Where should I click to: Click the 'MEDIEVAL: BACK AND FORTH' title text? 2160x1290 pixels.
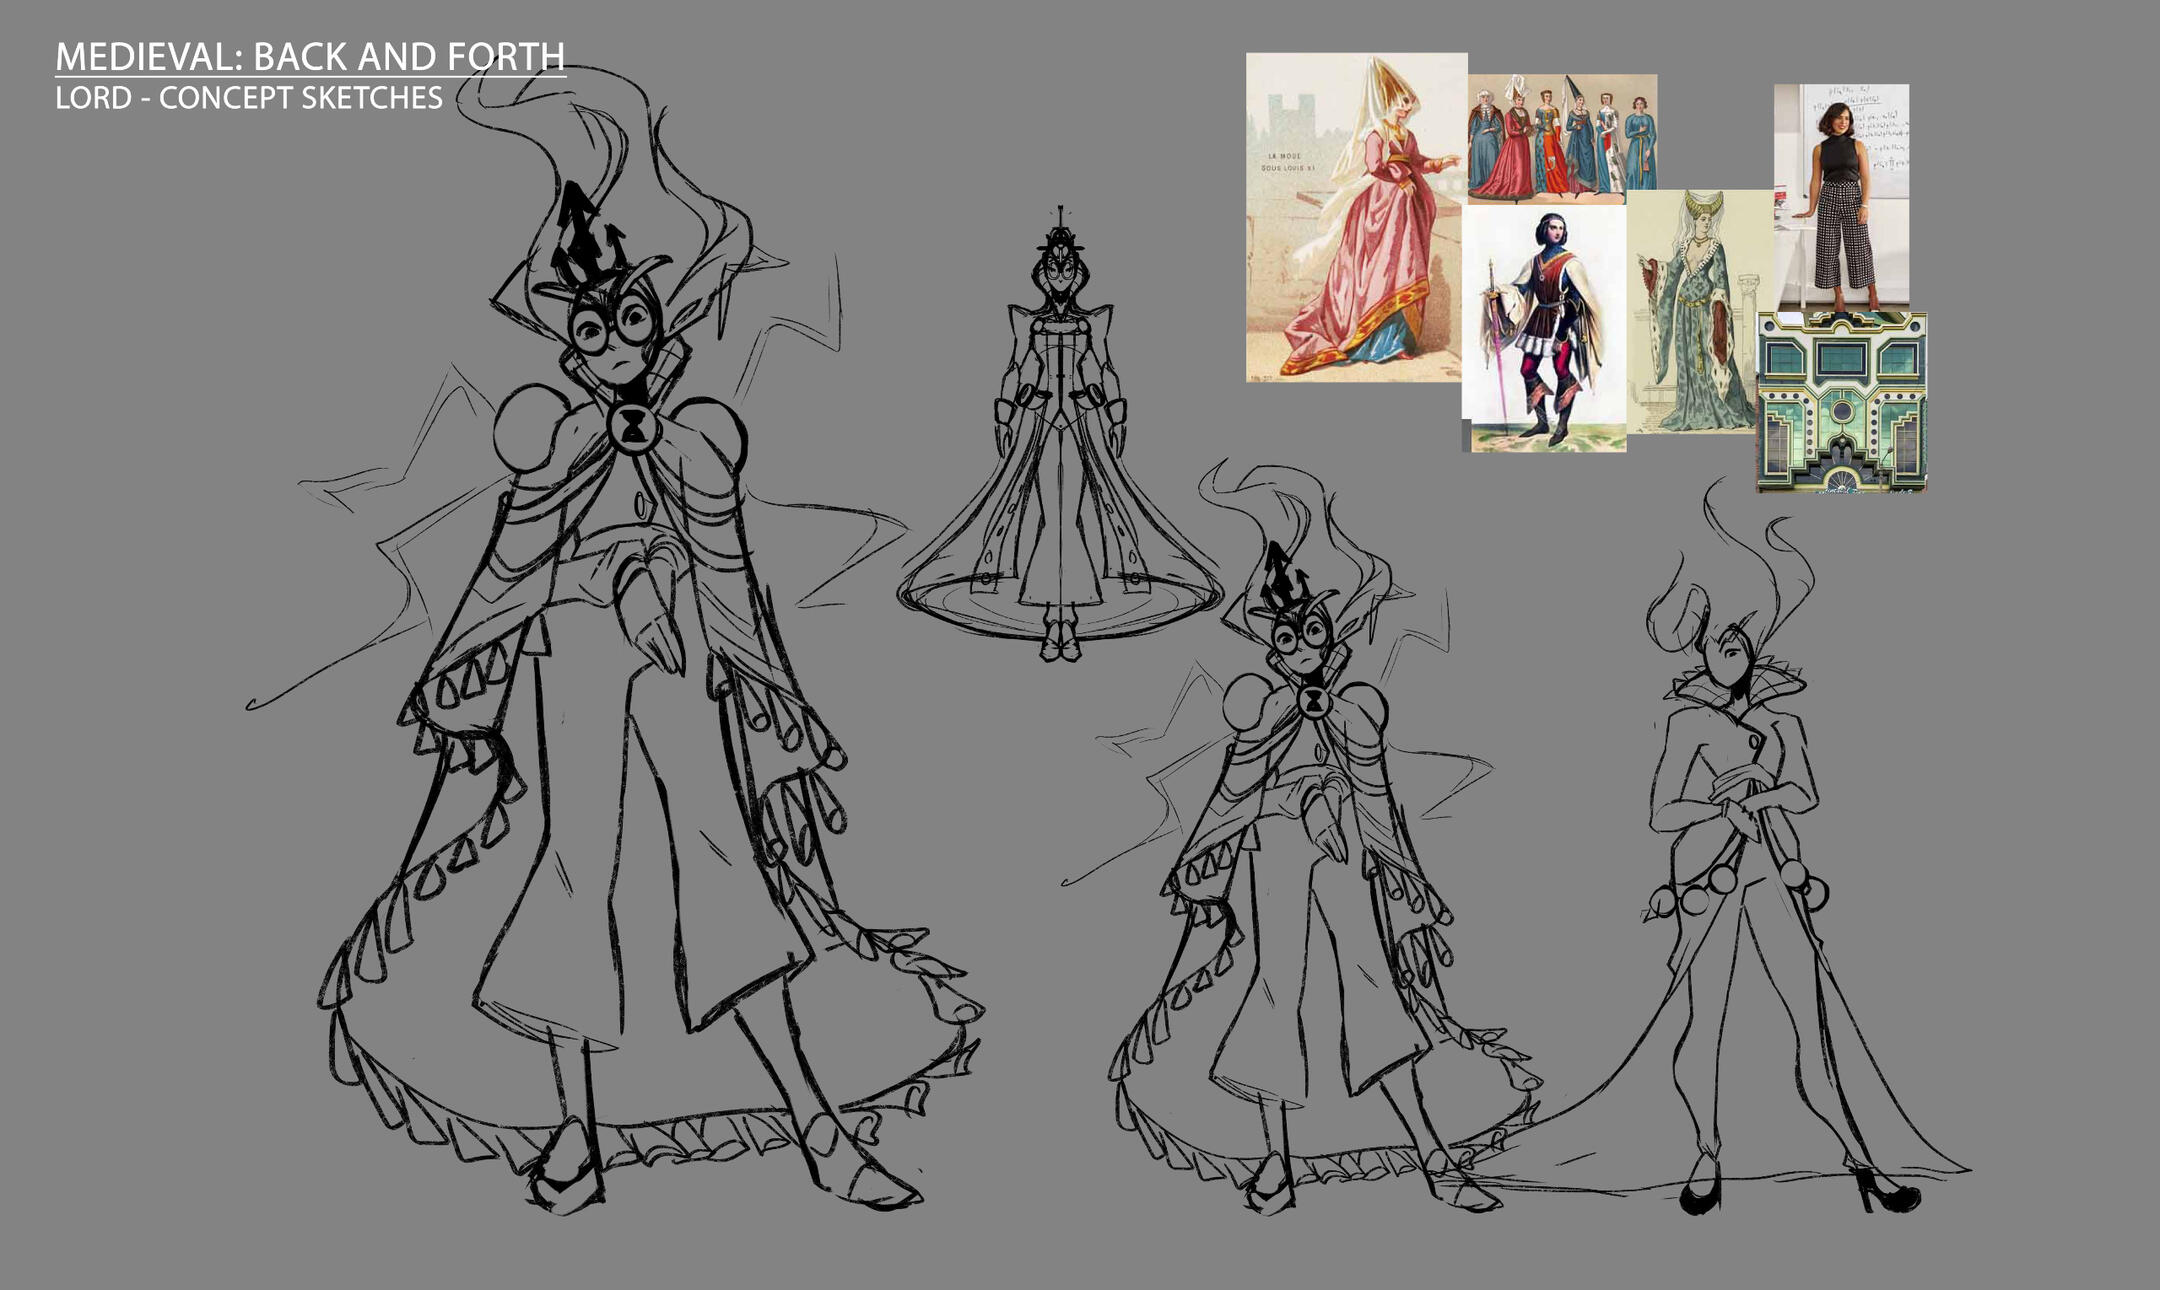coord(310,57)
